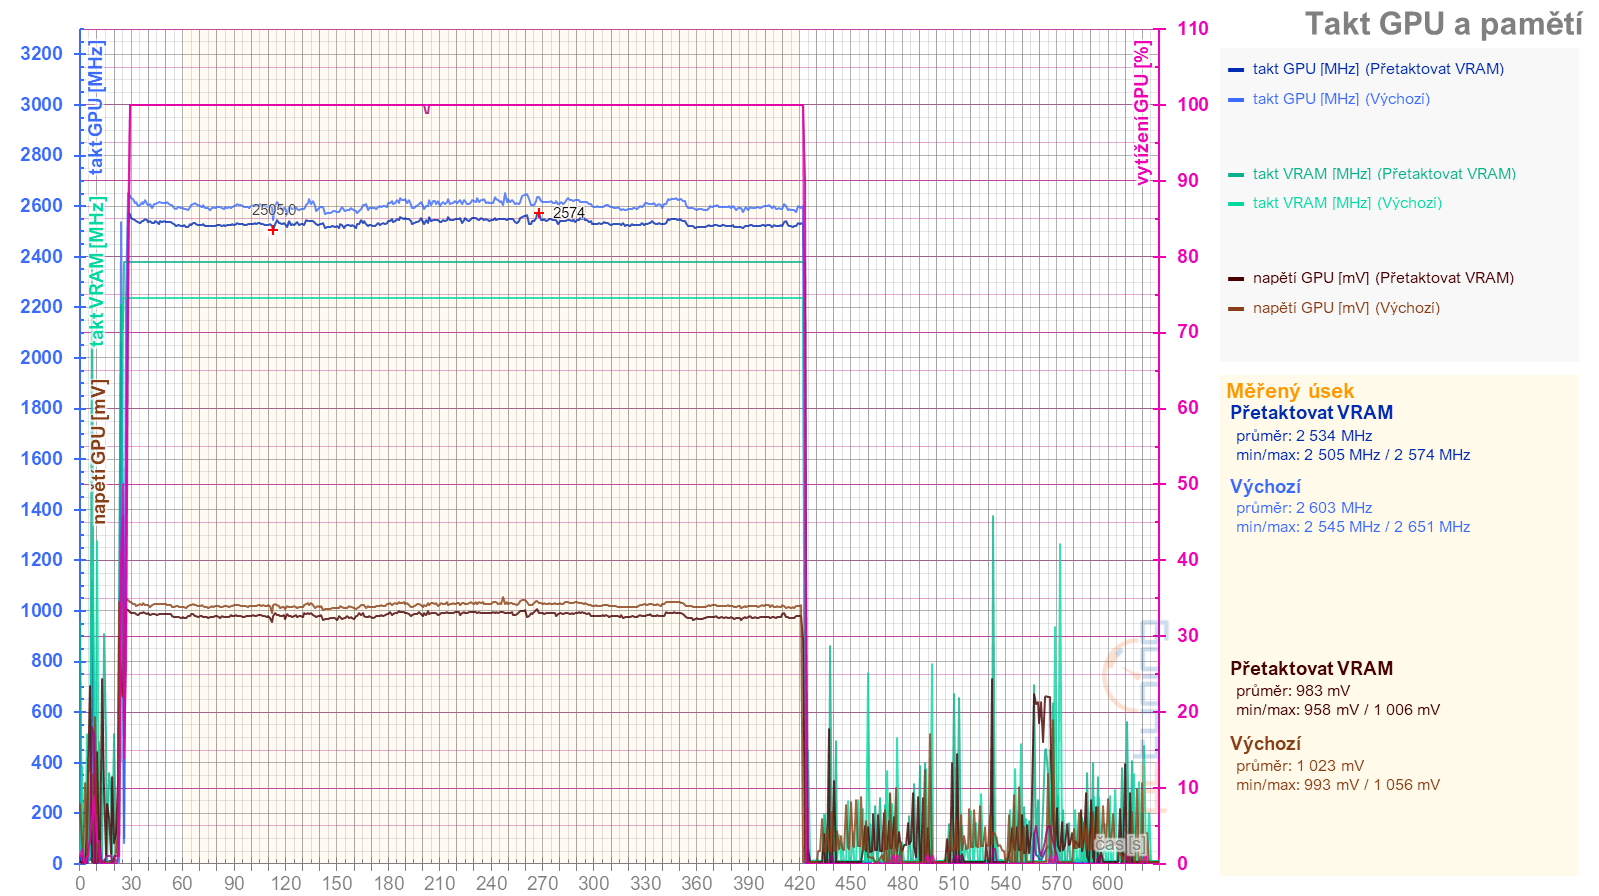The height and width of the screenshot is (896, 1599).
Task: Click the 'průměr: 1 023 mV' value
Action: (x=1300, y=766)
